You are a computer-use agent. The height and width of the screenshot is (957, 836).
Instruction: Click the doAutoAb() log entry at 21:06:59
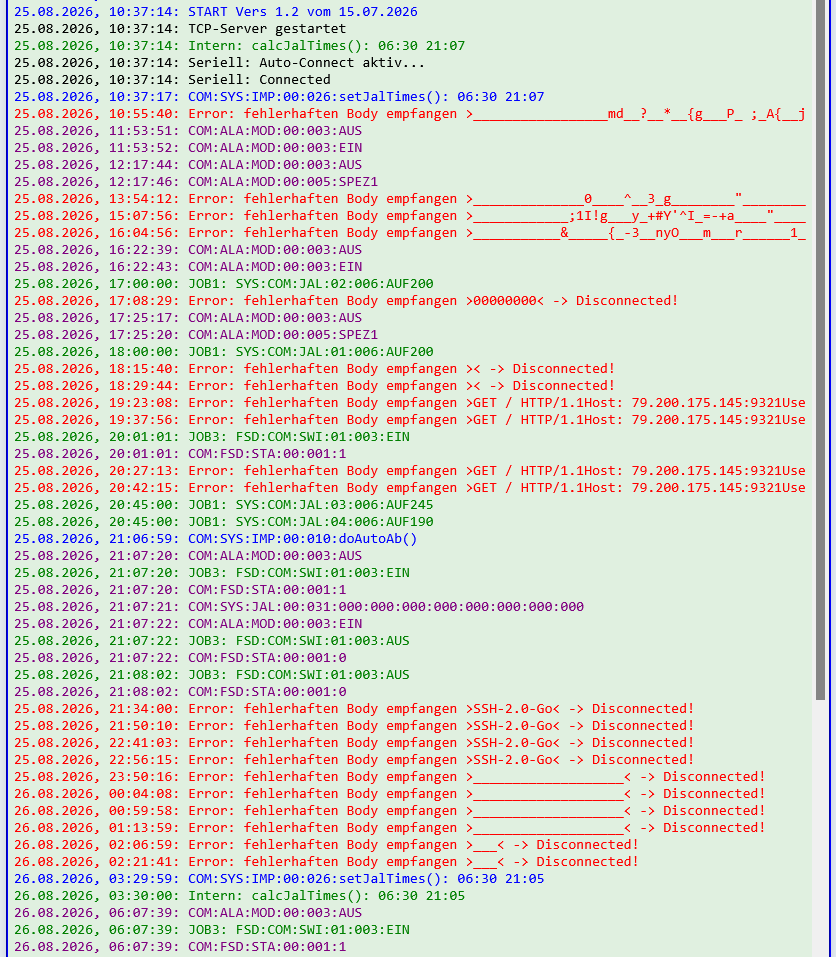tap(215, 539)
